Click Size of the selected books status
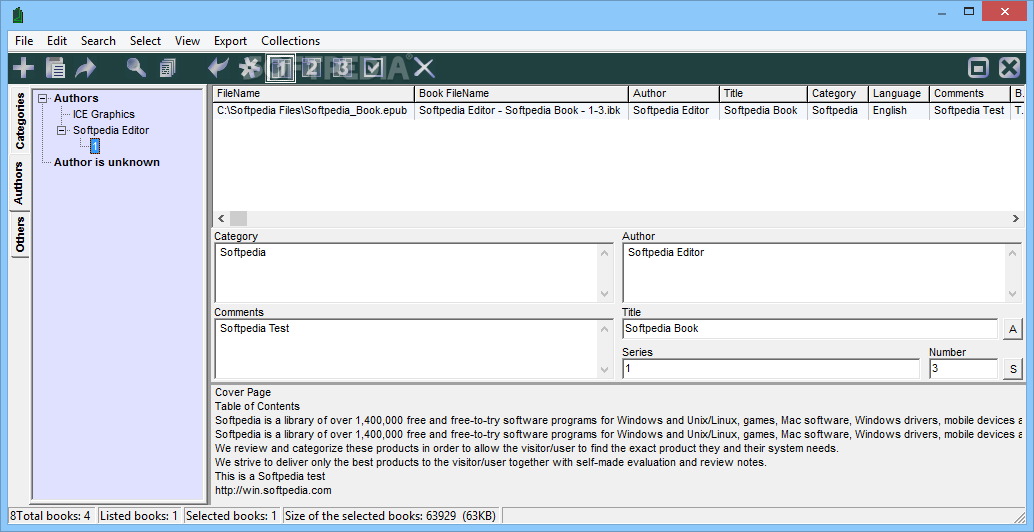Image resolution: width=1034 pixels, height=532 pixels. (x=392, y=516)
